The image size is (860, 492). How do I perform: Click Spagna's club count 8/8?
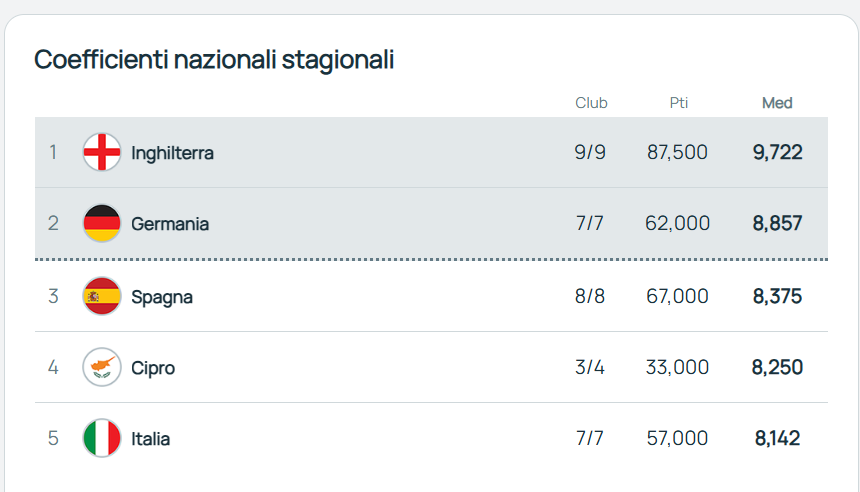click(590, 296)
